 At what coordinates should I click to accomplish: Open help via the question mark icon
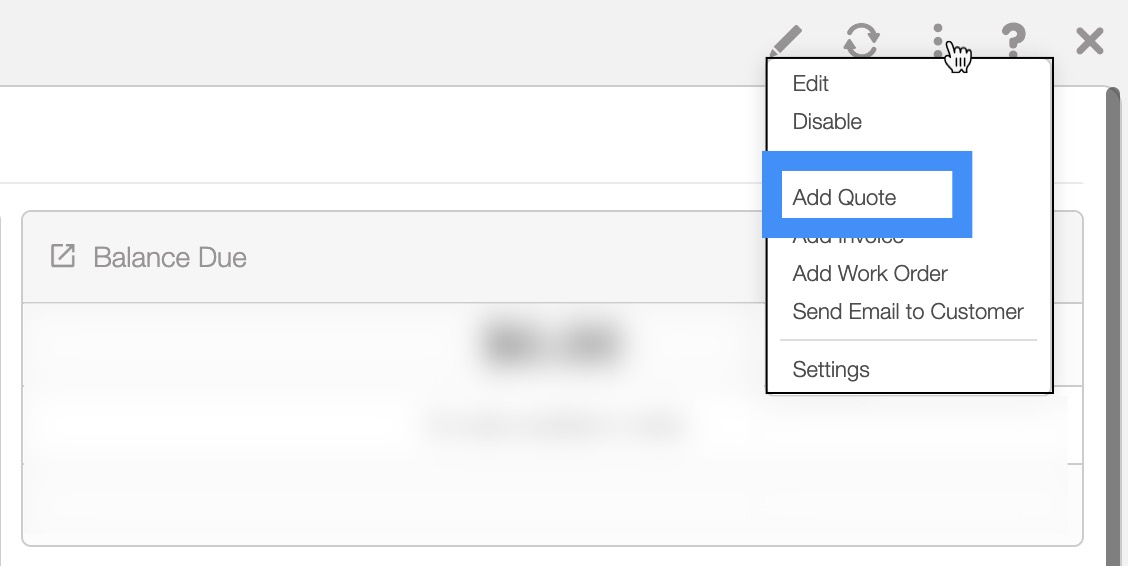1013,41
